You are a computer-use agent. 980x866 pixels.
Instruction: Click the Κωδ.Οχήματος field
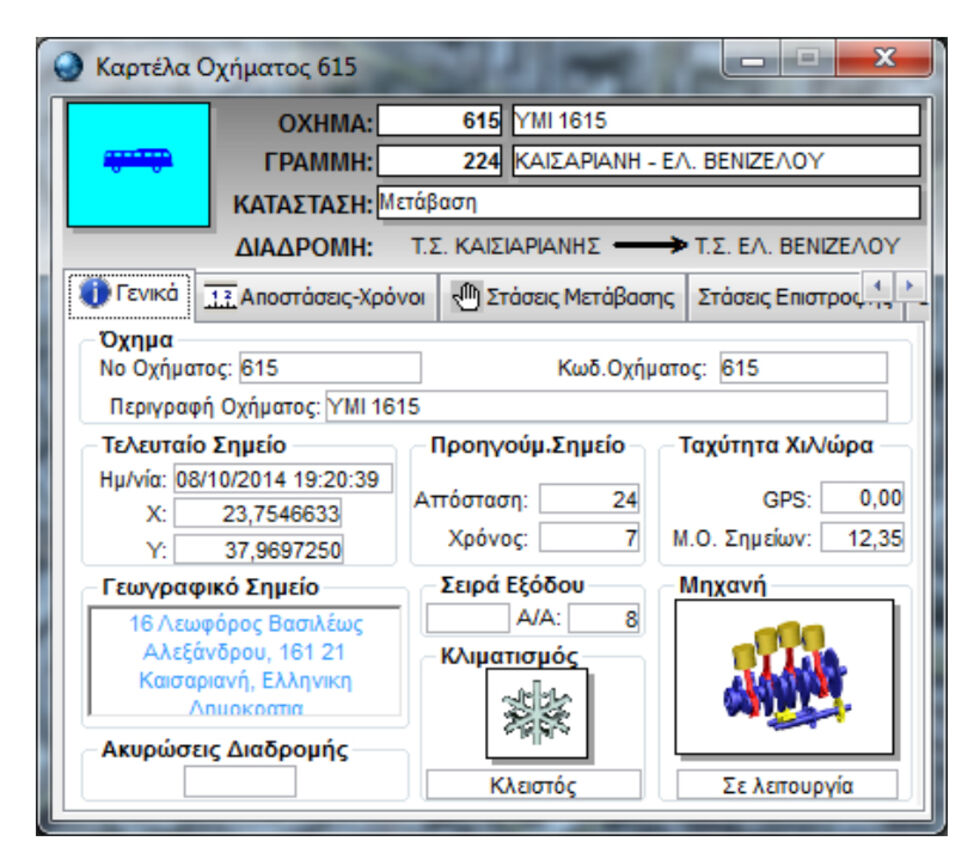click(x=803, y=368)
